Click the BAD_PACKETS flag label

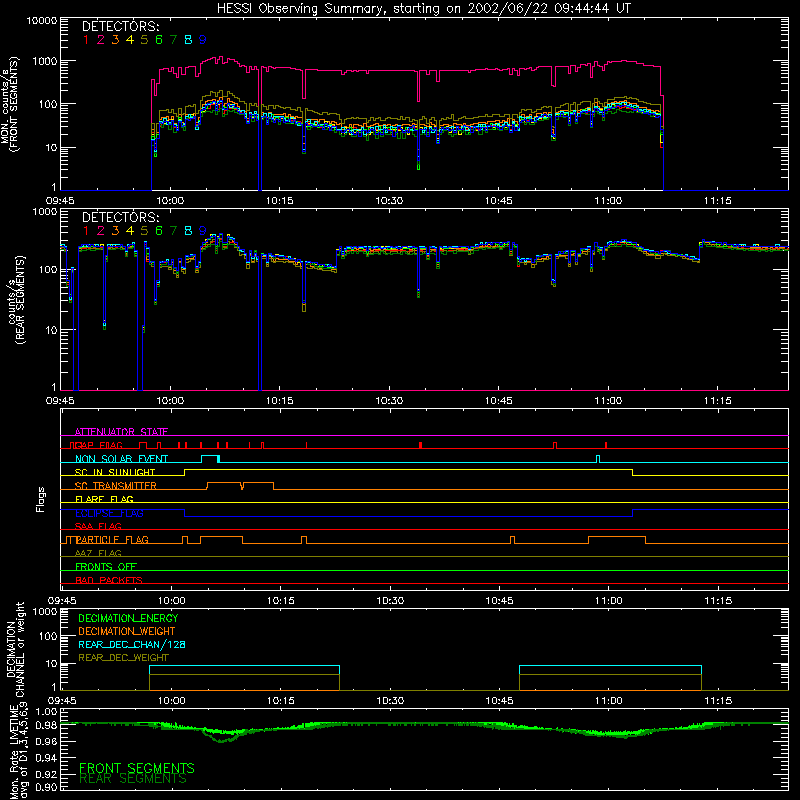(x=109, y=580)
